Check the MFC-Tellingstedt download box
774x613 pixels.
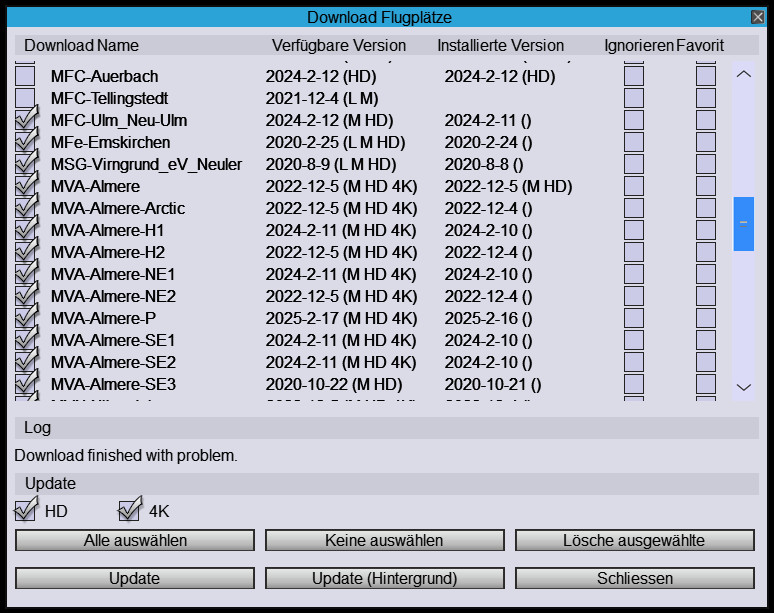[x=25, y=98]
